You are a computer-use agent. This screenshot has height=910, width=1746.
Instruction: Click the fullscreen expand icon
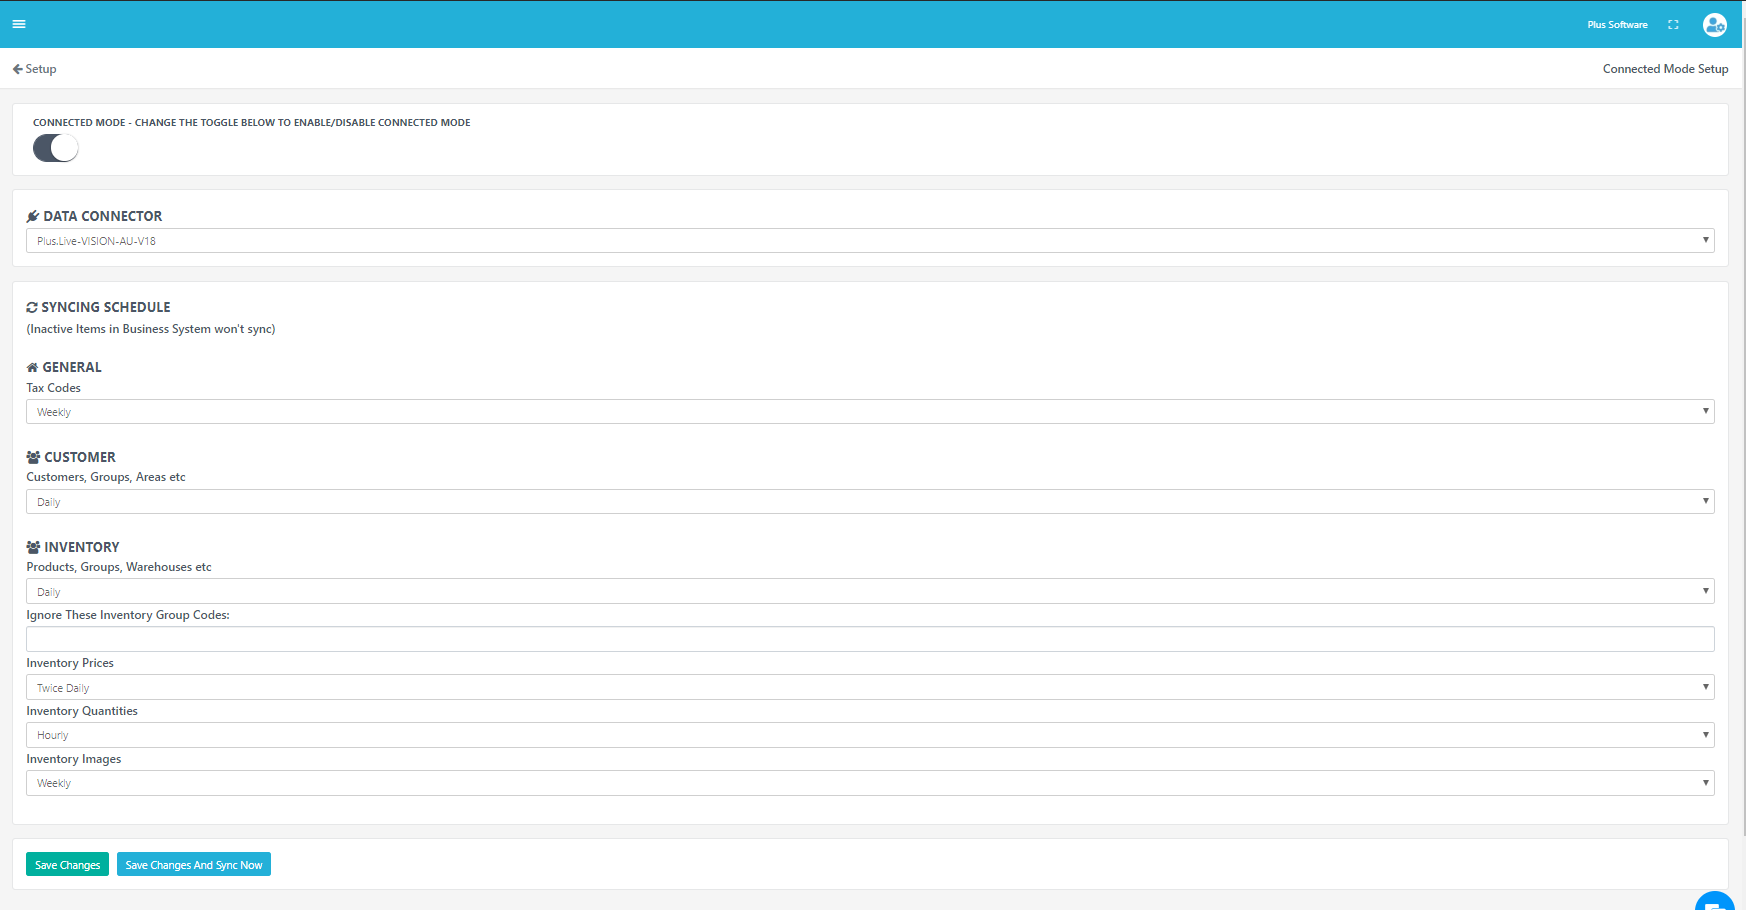pyautogui.click(x=1673, y=25)
